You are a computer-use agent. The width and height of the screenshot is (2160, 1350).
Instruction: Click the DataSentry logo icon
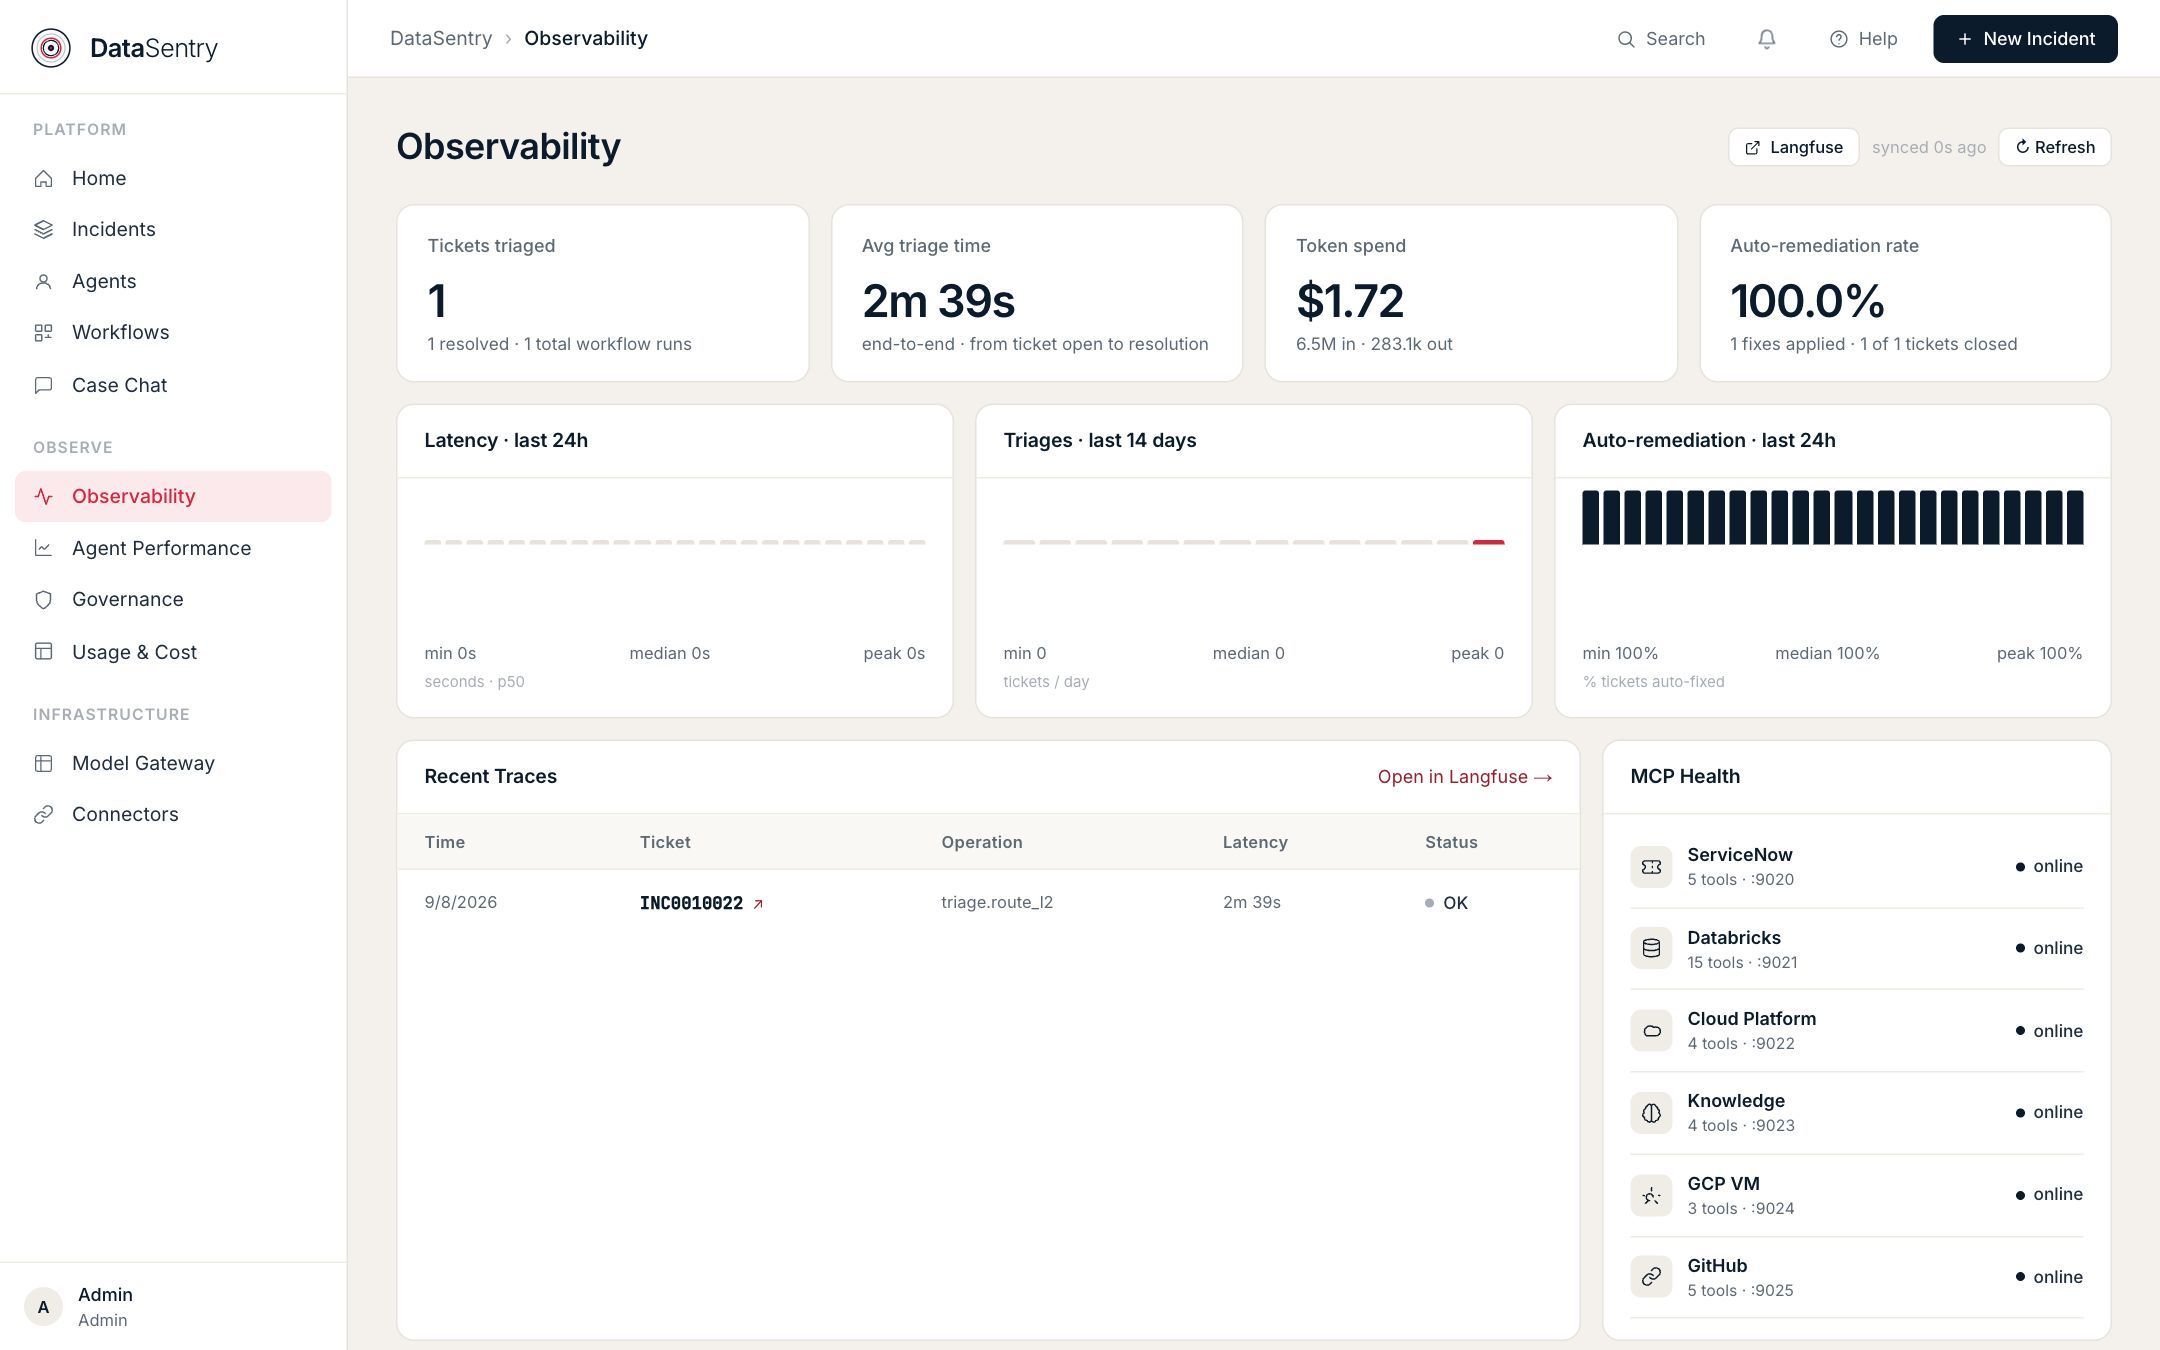point(51,48)
